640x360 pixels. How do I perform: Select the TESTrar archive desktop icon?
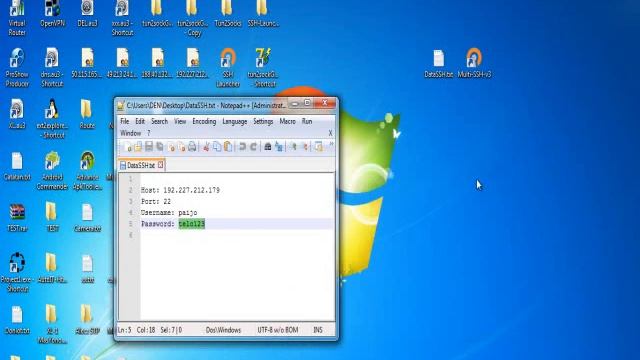17,218
